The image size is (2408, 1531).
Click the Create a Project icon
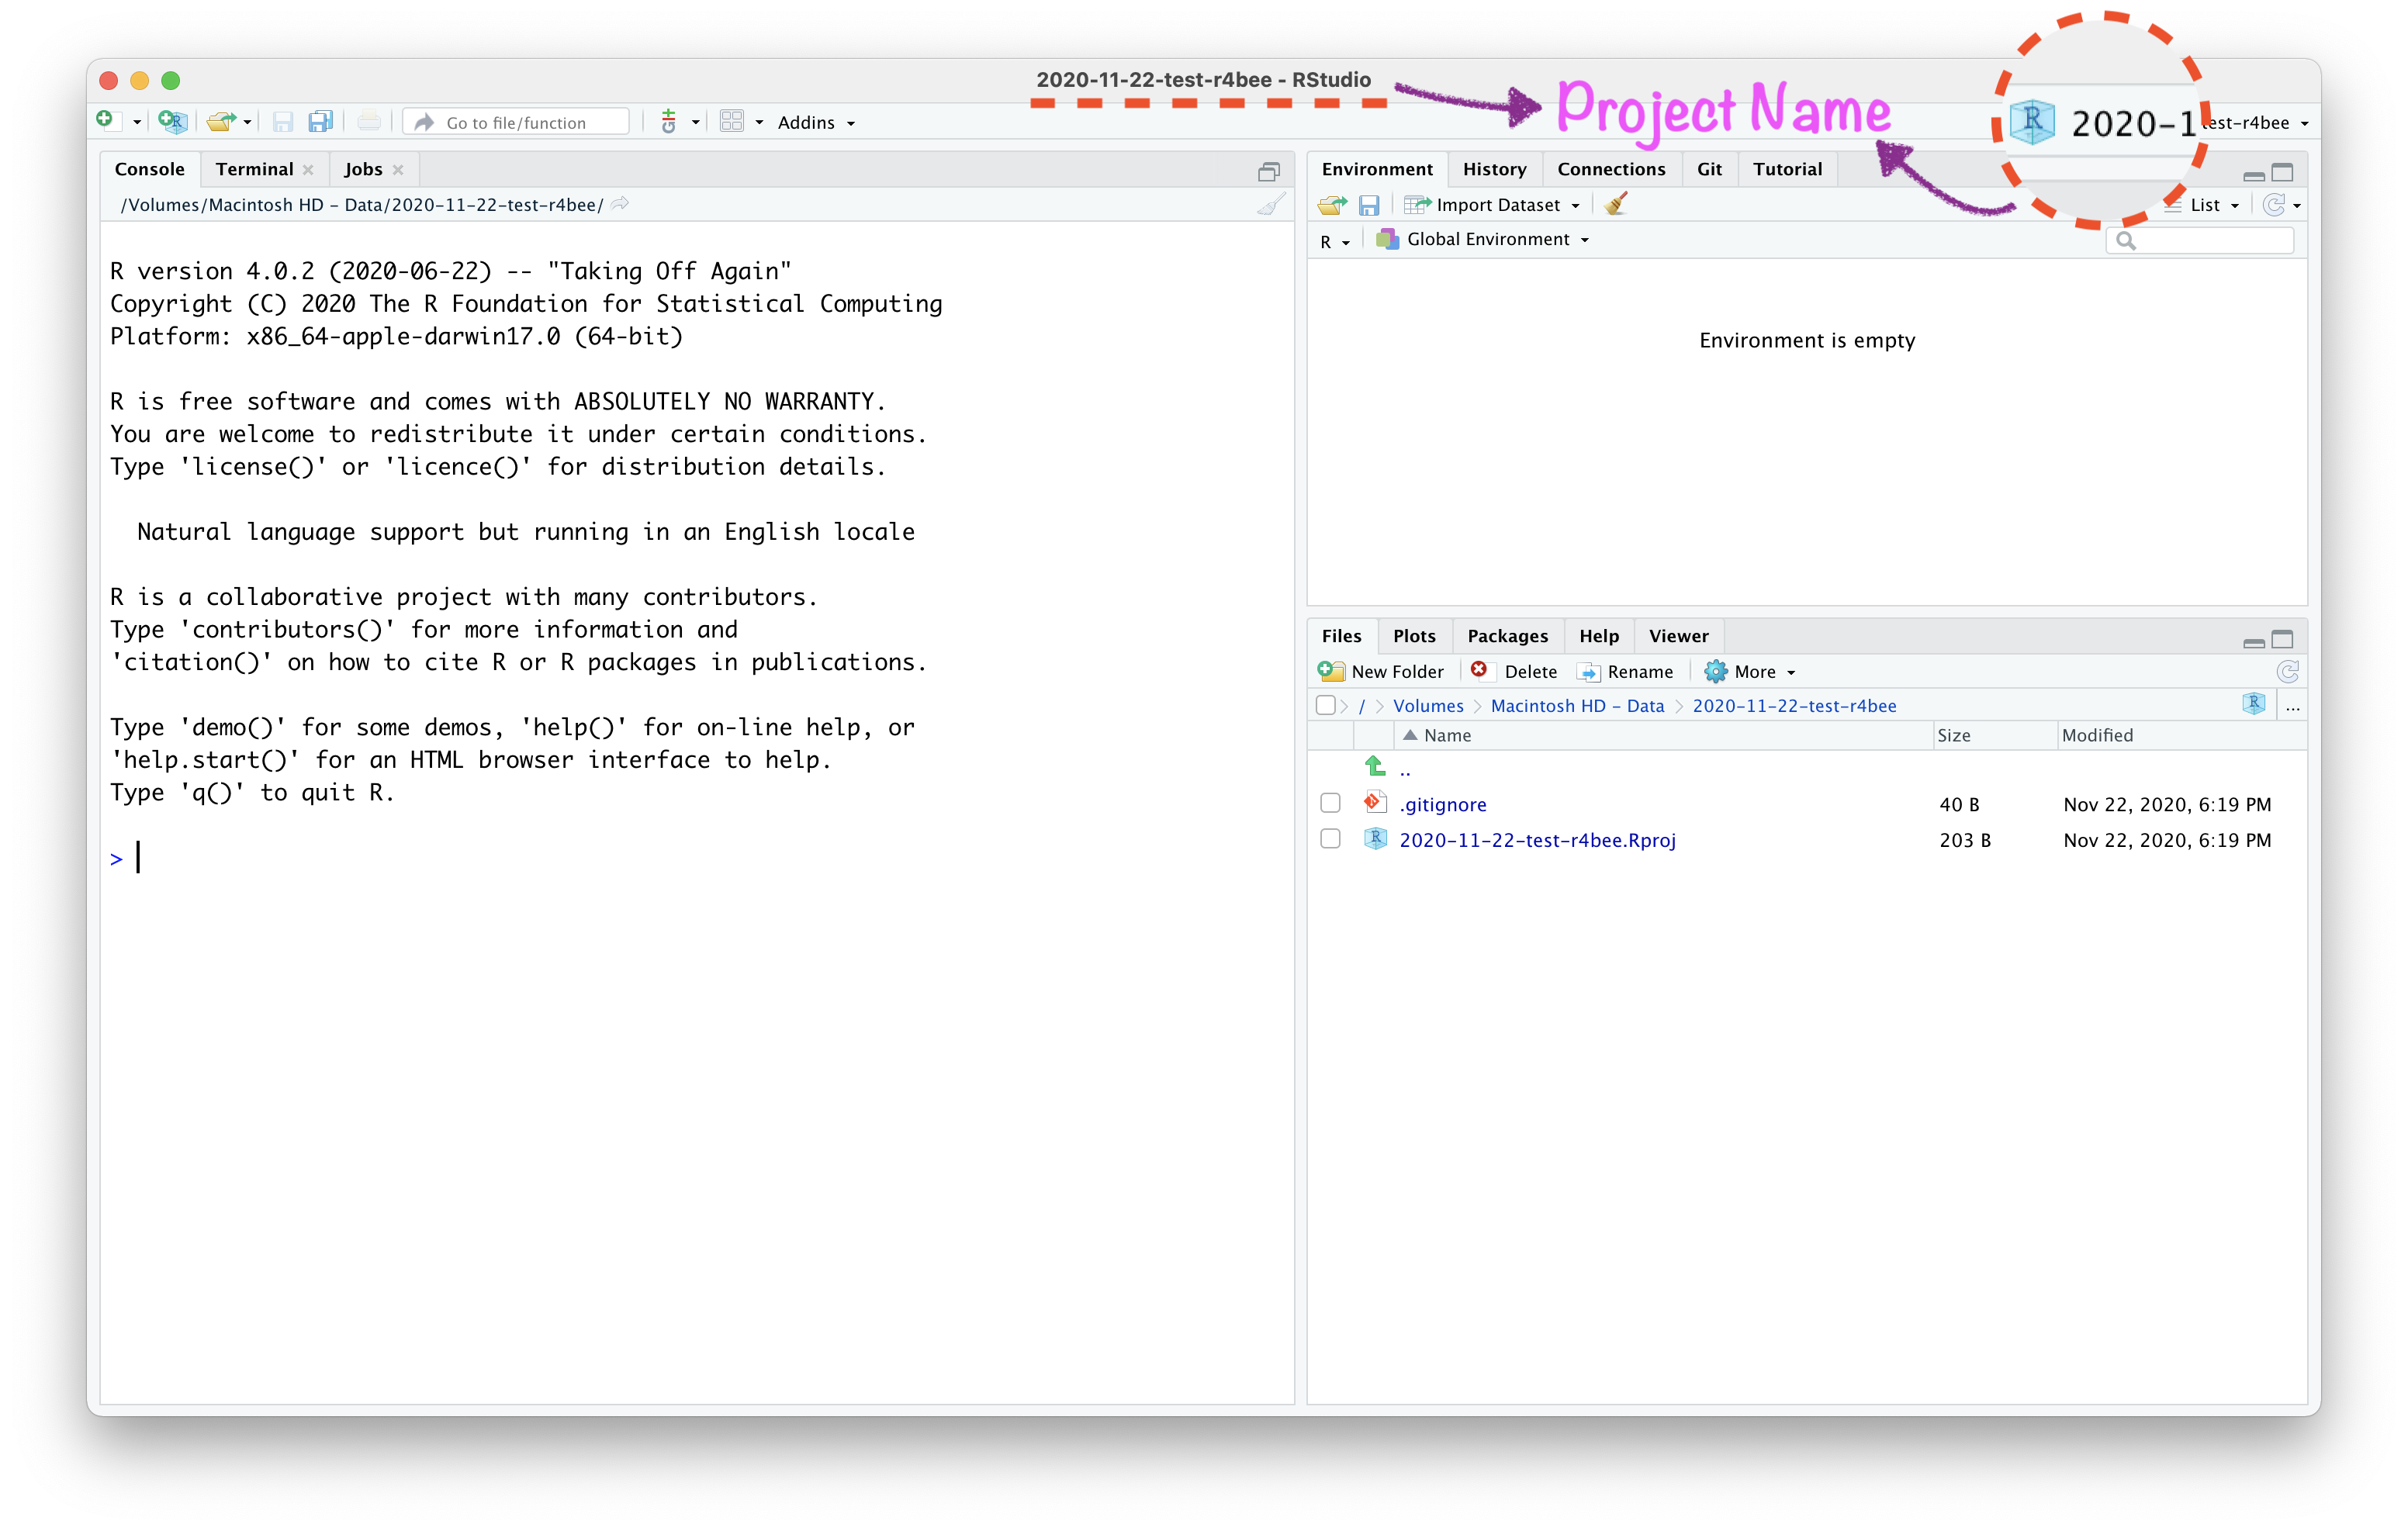coord(173,121)
